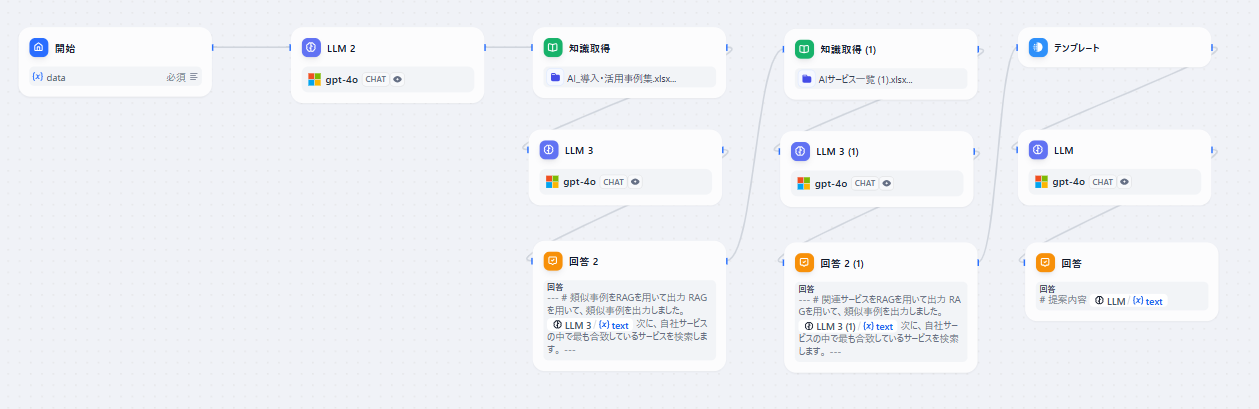Click the LLM 2 node's purple icon

click(311, 47)
